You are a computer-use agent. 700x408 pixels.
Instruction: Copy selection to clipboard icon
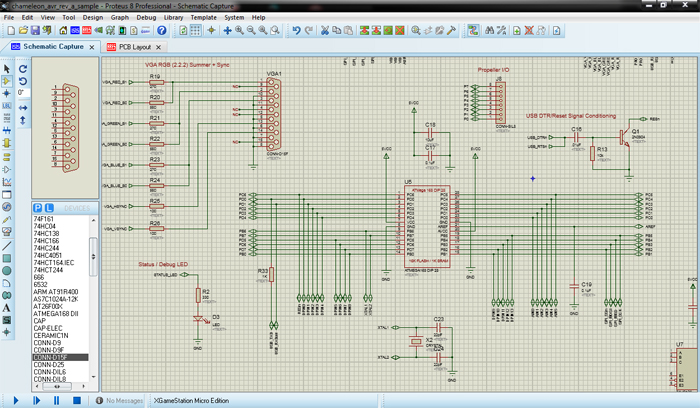(336, 30)
